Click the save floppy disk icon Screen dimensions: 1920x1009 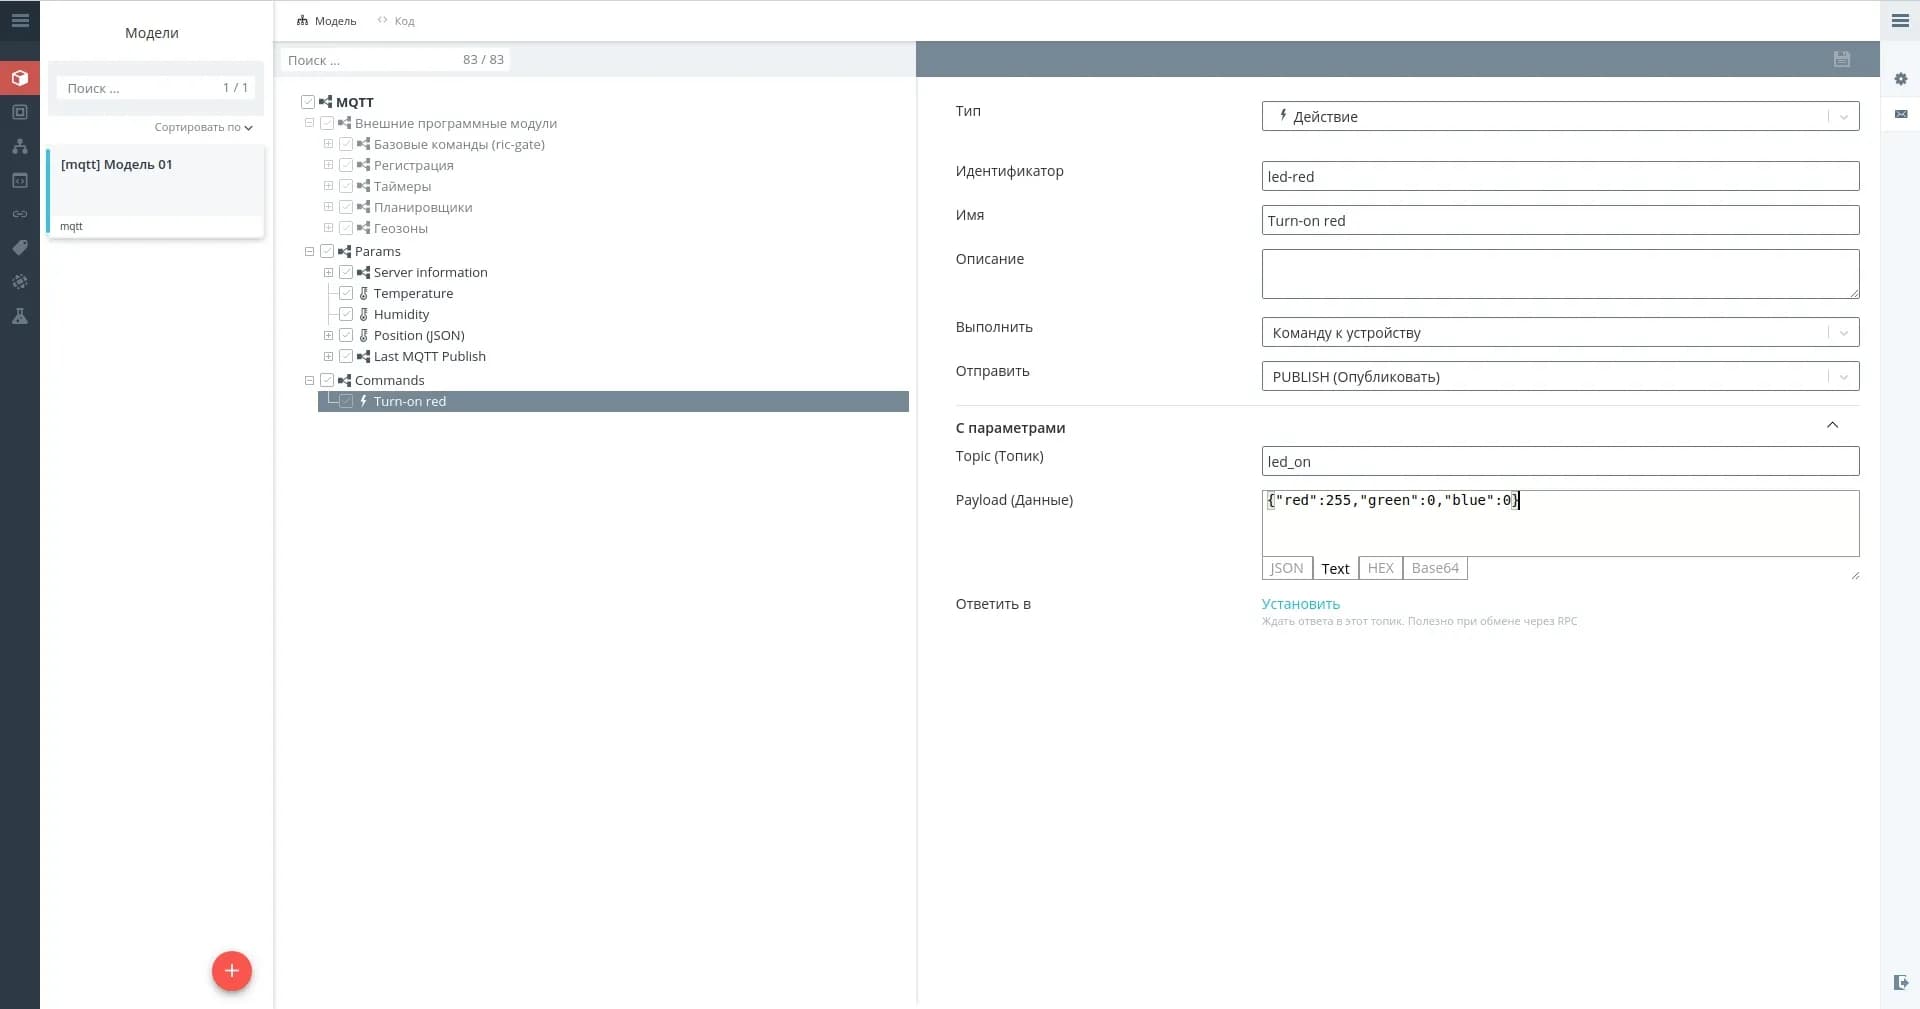(x=1841, y=59)
